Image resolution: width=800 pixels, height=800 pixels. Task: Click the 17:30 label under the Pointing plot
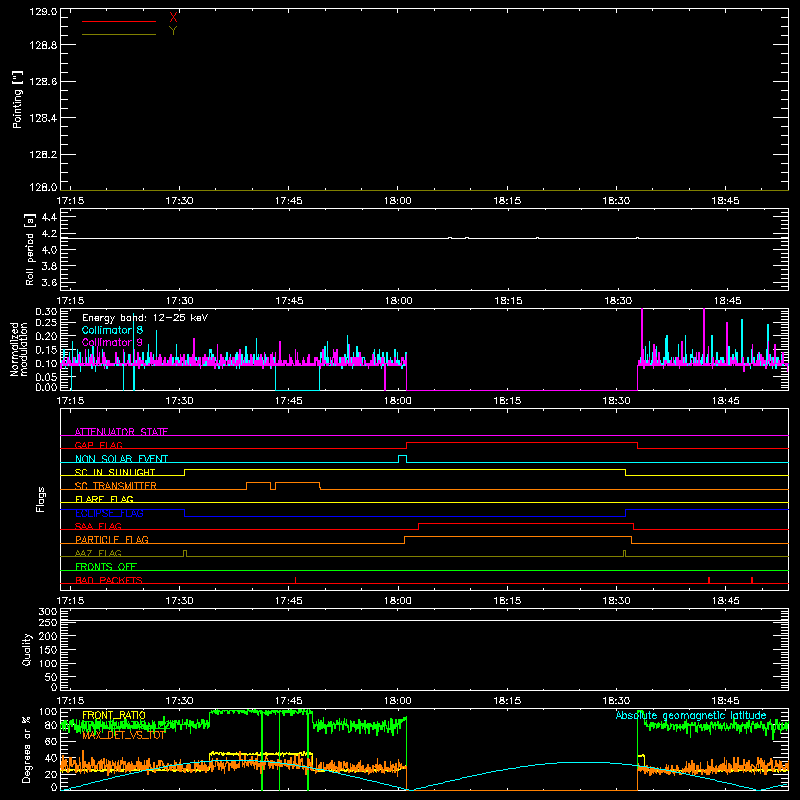click(x=180, y=201)
